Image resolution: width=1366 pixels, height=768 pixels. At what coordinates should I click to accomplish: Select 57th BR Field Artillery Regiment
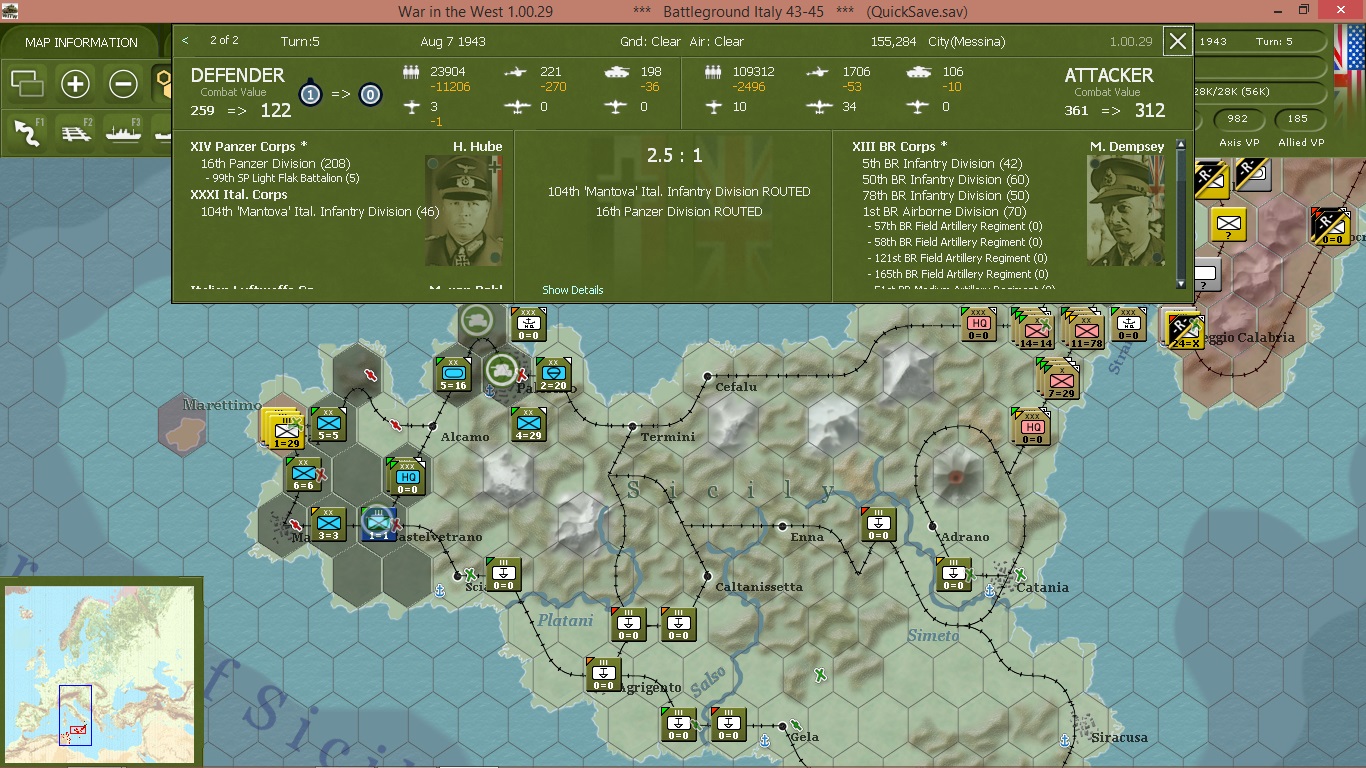click(x=957, y=226)
